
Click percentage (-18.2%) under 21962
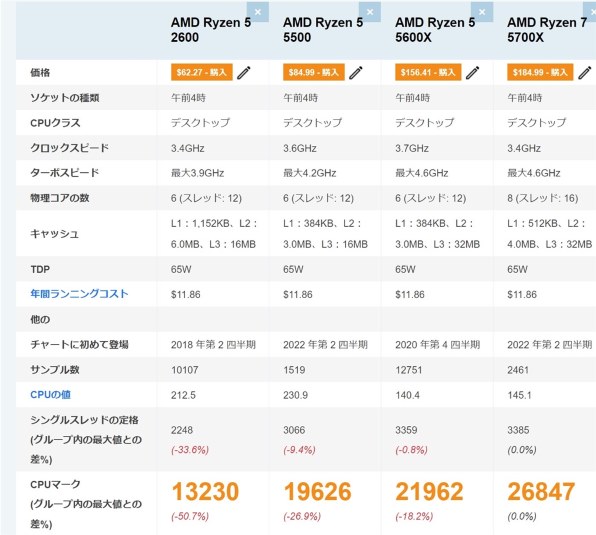click(414, 516)
